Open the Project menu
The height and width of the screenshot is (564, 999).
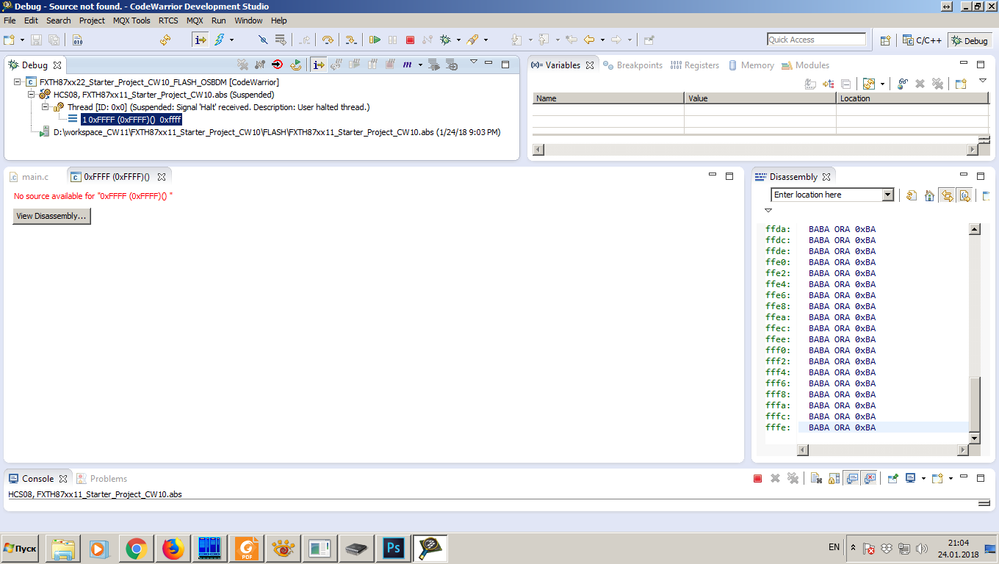(x=92, y=20)
